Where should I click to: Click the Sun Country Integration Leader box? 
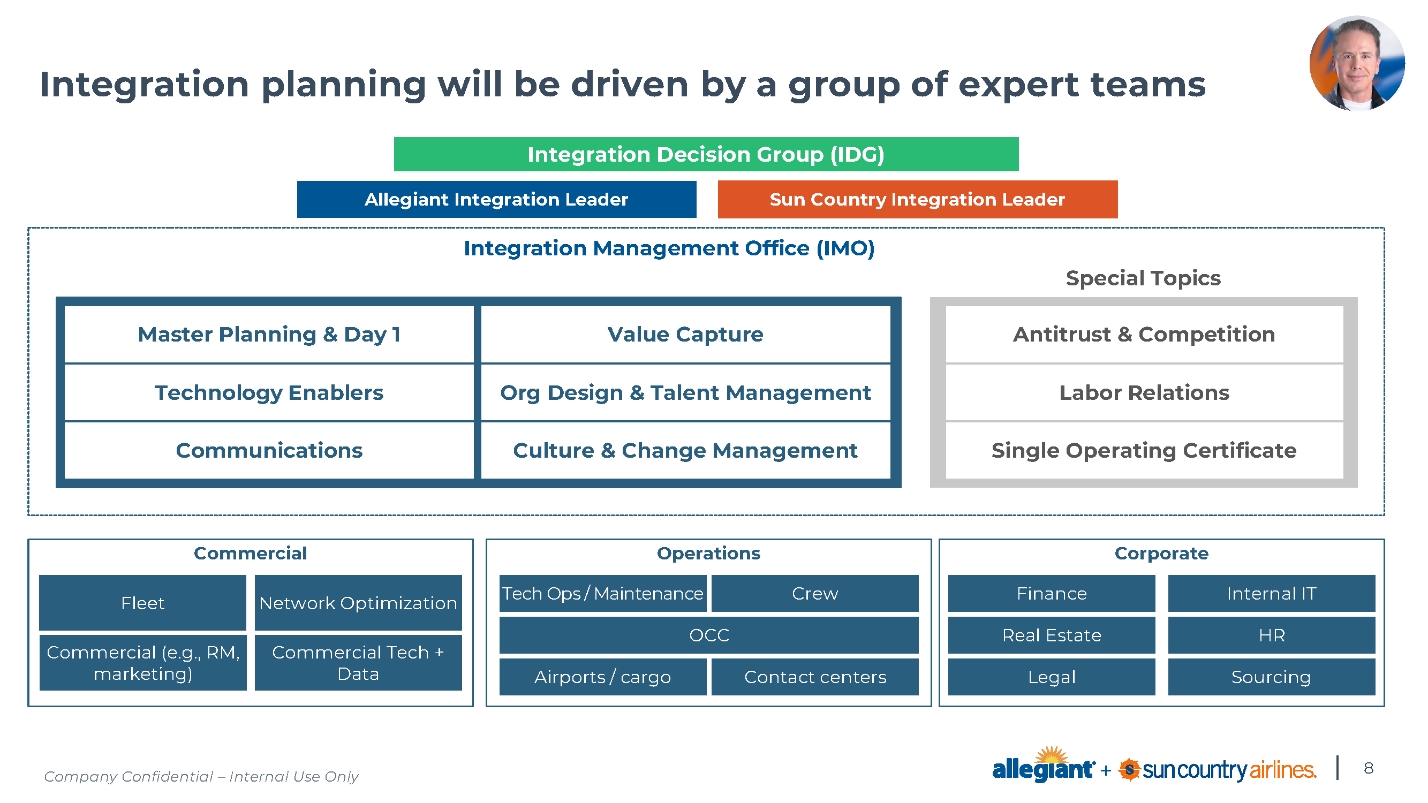click(x=917, y=199)
